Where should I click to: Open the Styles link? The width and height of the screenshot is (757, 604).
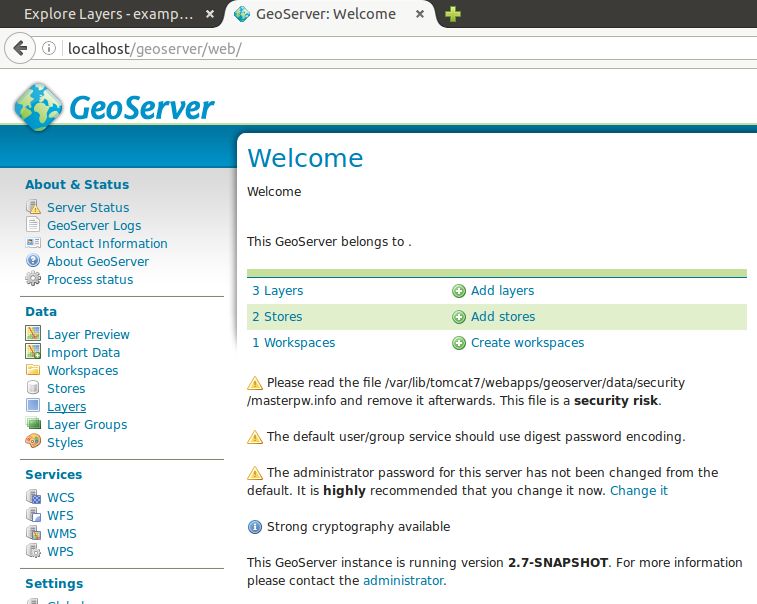coord(65,442)
